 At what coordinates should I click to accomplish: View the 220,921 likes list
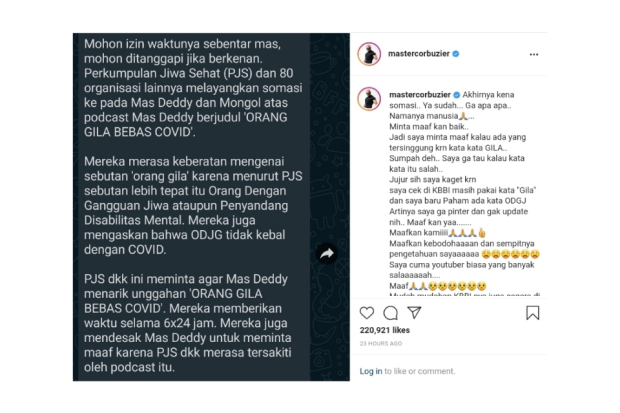coord(385,330)
